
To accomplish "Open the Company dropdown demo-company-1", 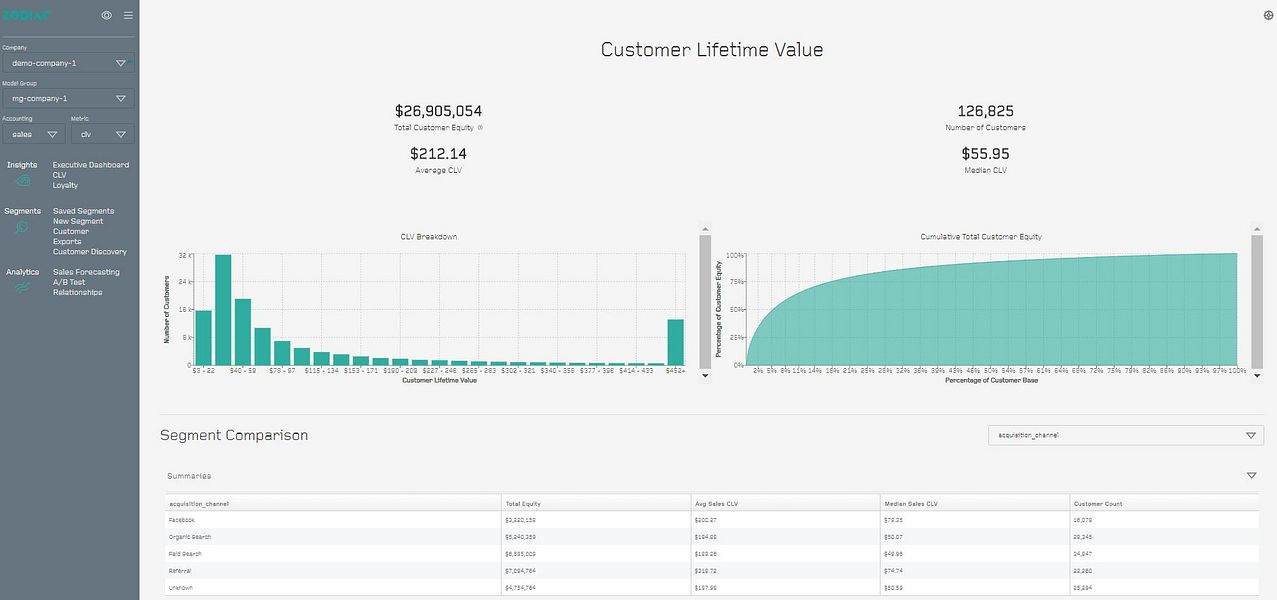I will 68,63.
